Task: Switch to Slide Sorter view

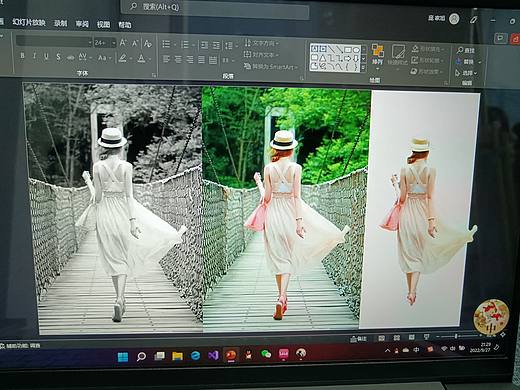Action: click(397, 338)
